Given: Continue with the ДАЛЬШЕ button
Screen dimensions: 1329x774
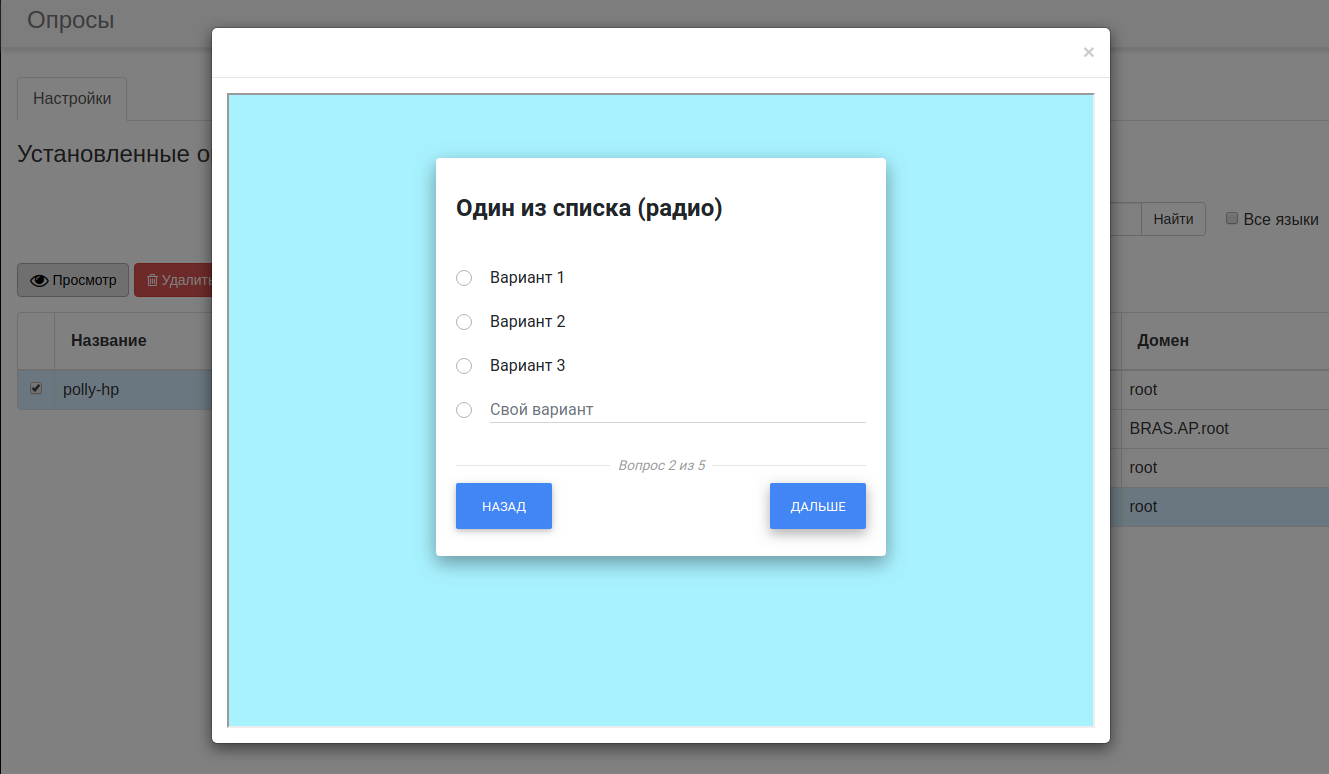Looking at the screenshot, I should coord(818,506).
